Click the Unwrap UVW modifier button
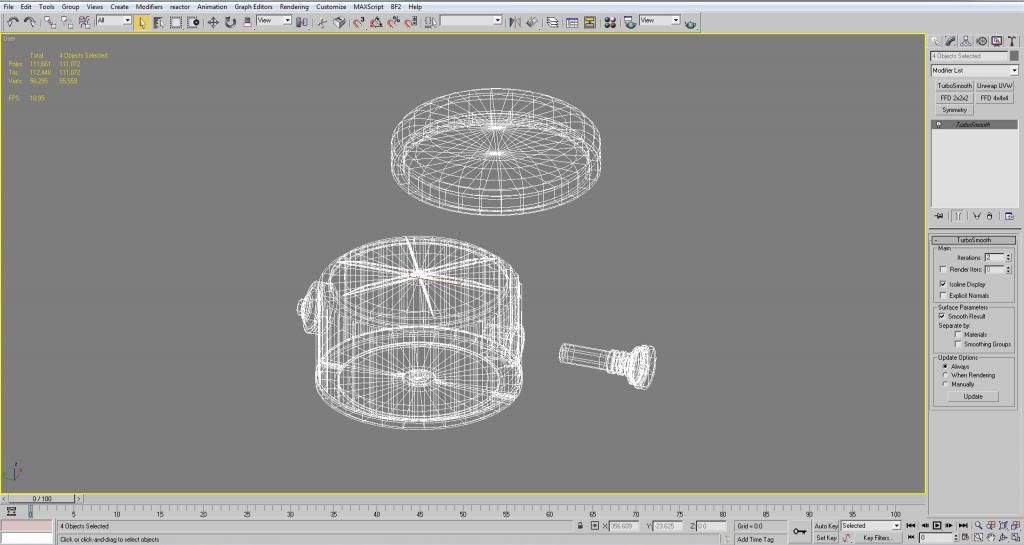The width and height of the screenshot is (1024, 545). tap(995, 86)
